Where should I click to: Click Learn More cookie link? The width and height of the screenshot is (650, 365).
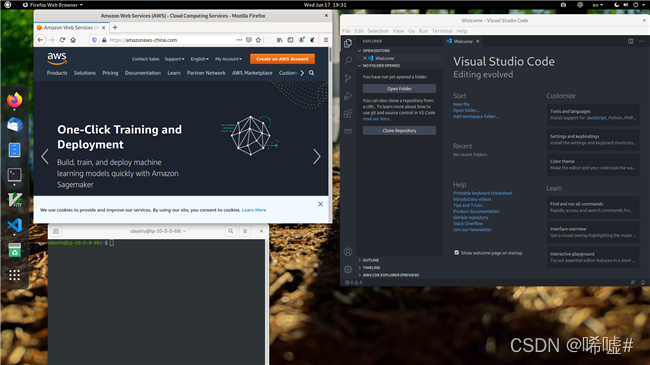(x=254, y=210)
